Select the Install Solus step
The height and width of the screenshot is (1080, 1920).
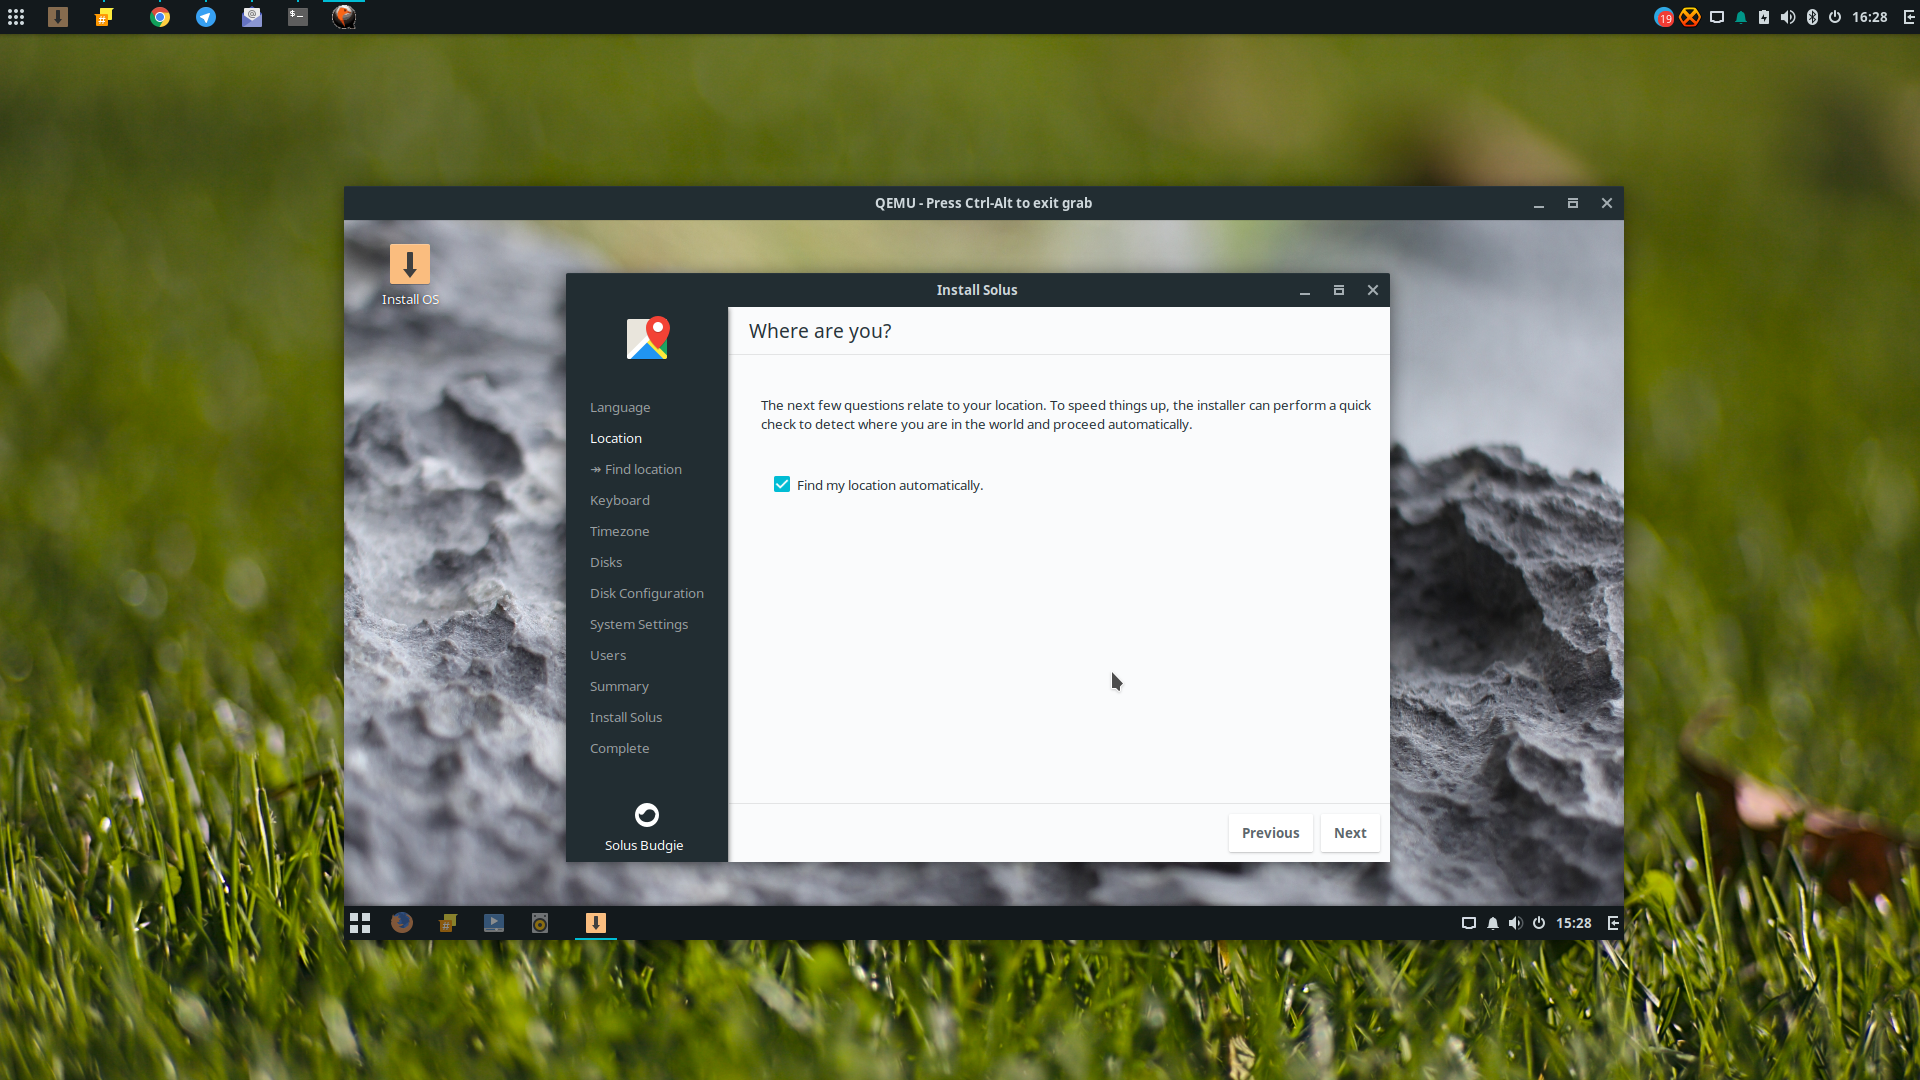pyautogui.click(x=626, y=717)
